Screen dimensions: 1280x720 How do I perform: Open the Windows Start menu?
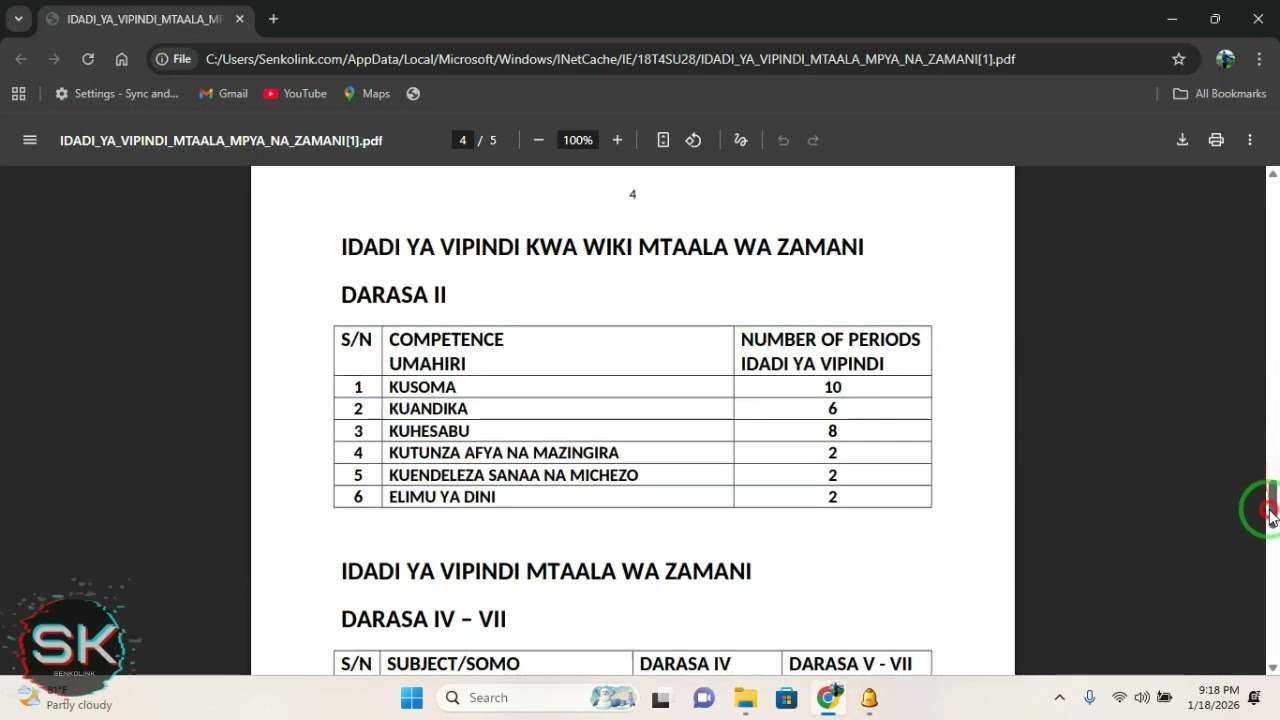[411, 697]
